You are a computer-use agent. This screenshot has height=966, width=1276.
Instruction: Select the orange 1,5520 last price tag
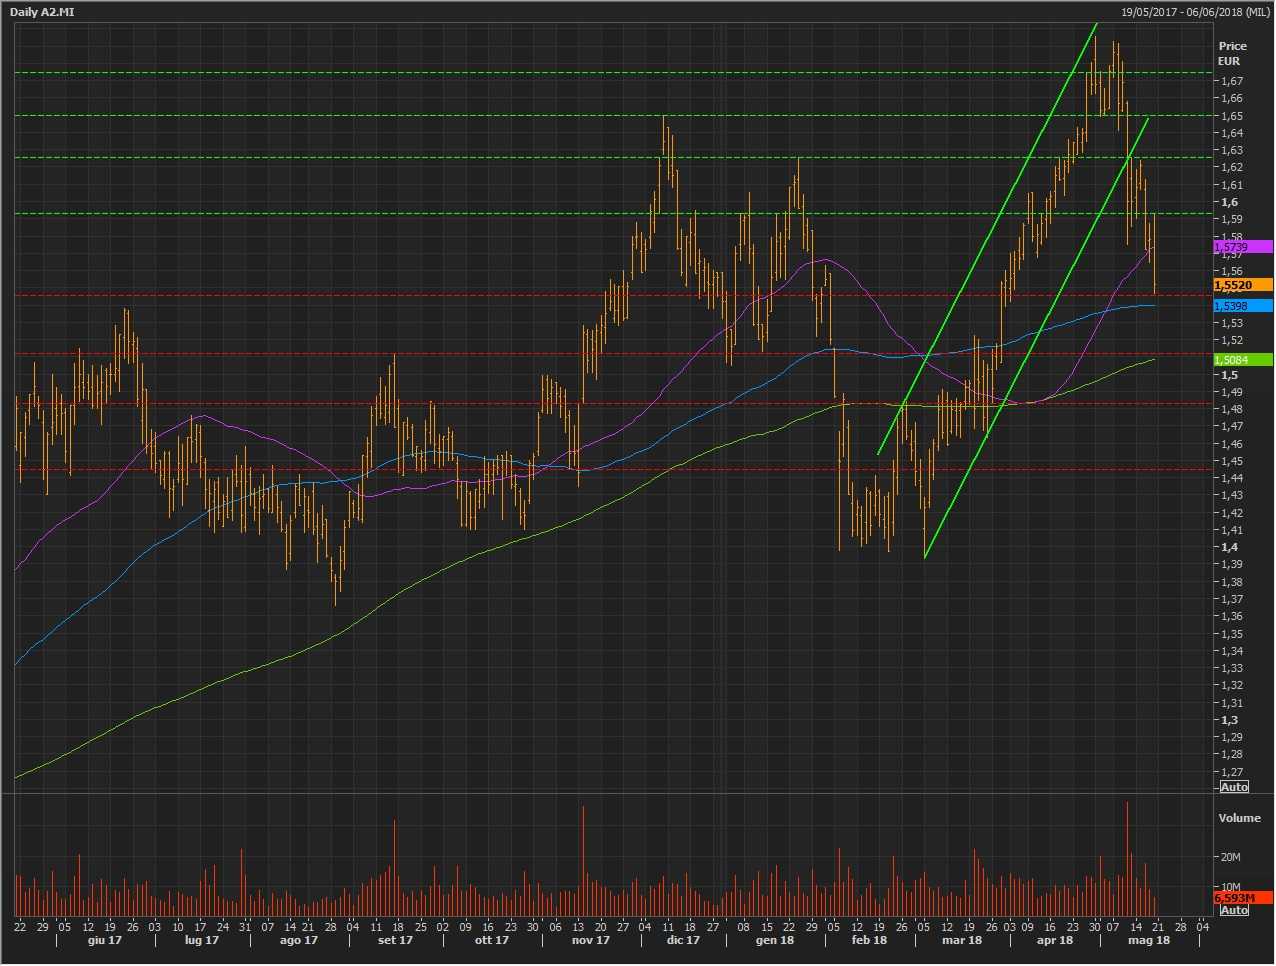click(1242, 286)
